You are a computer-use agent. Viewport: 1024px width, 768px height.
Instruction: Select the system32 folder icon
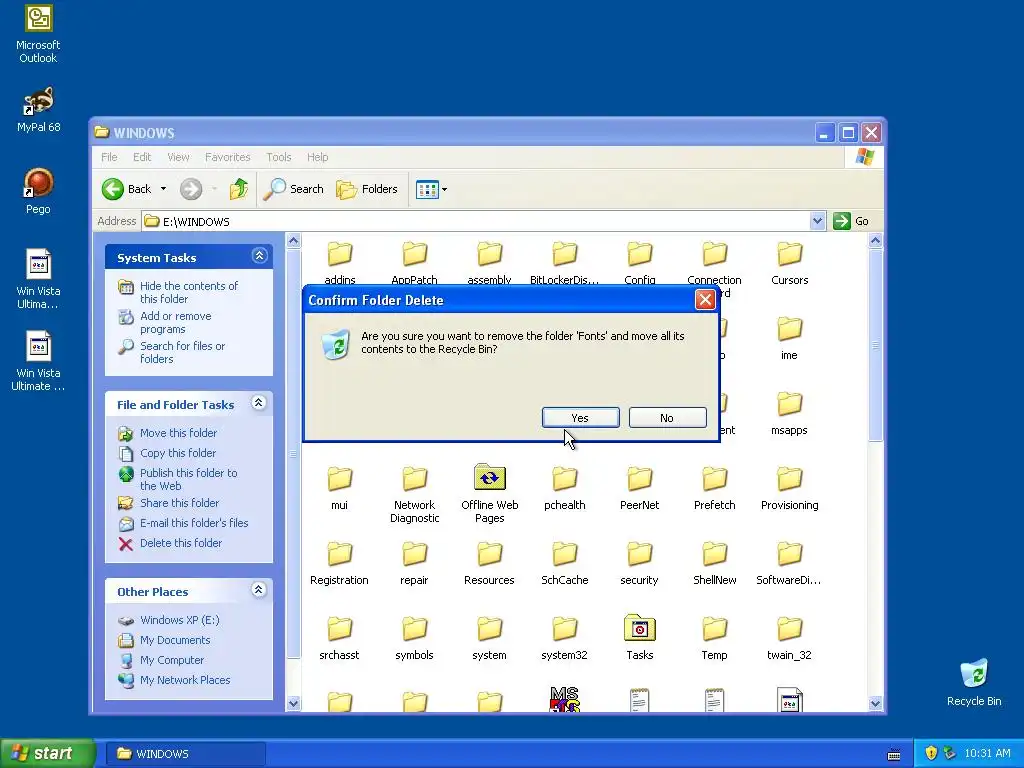coord(565,630)
